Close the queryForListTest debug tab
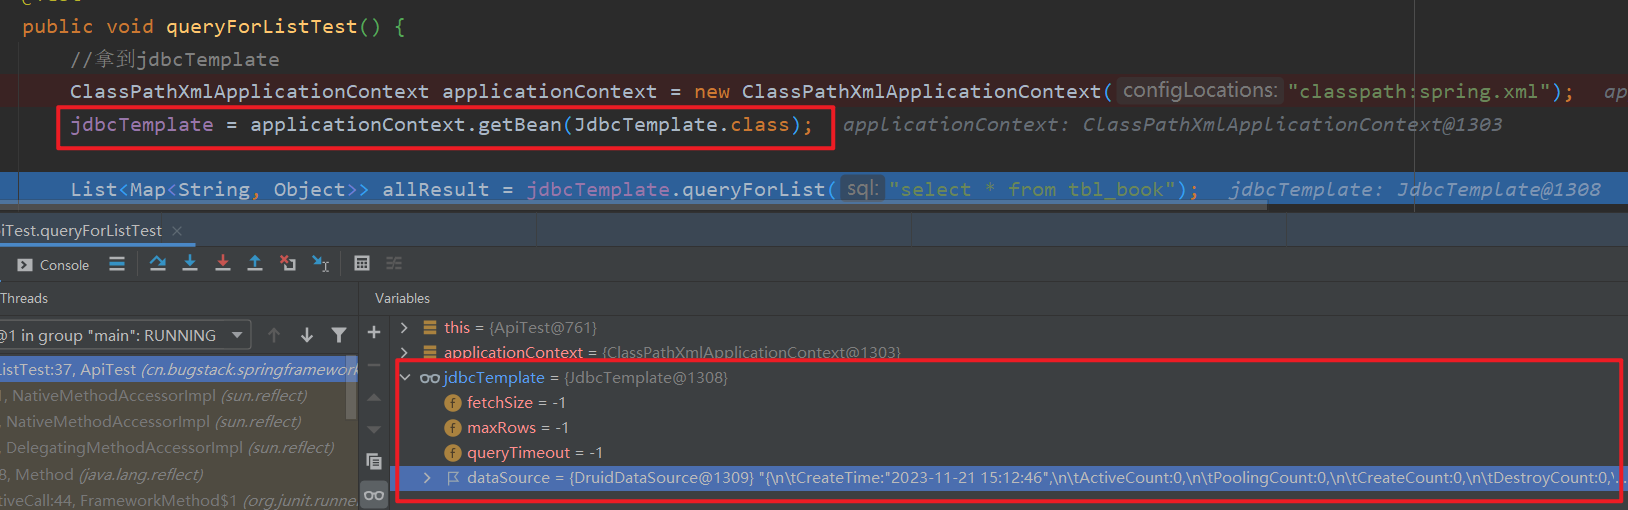Image resolution: width=1628 pixels, height=510 pixels. (177, 231)
